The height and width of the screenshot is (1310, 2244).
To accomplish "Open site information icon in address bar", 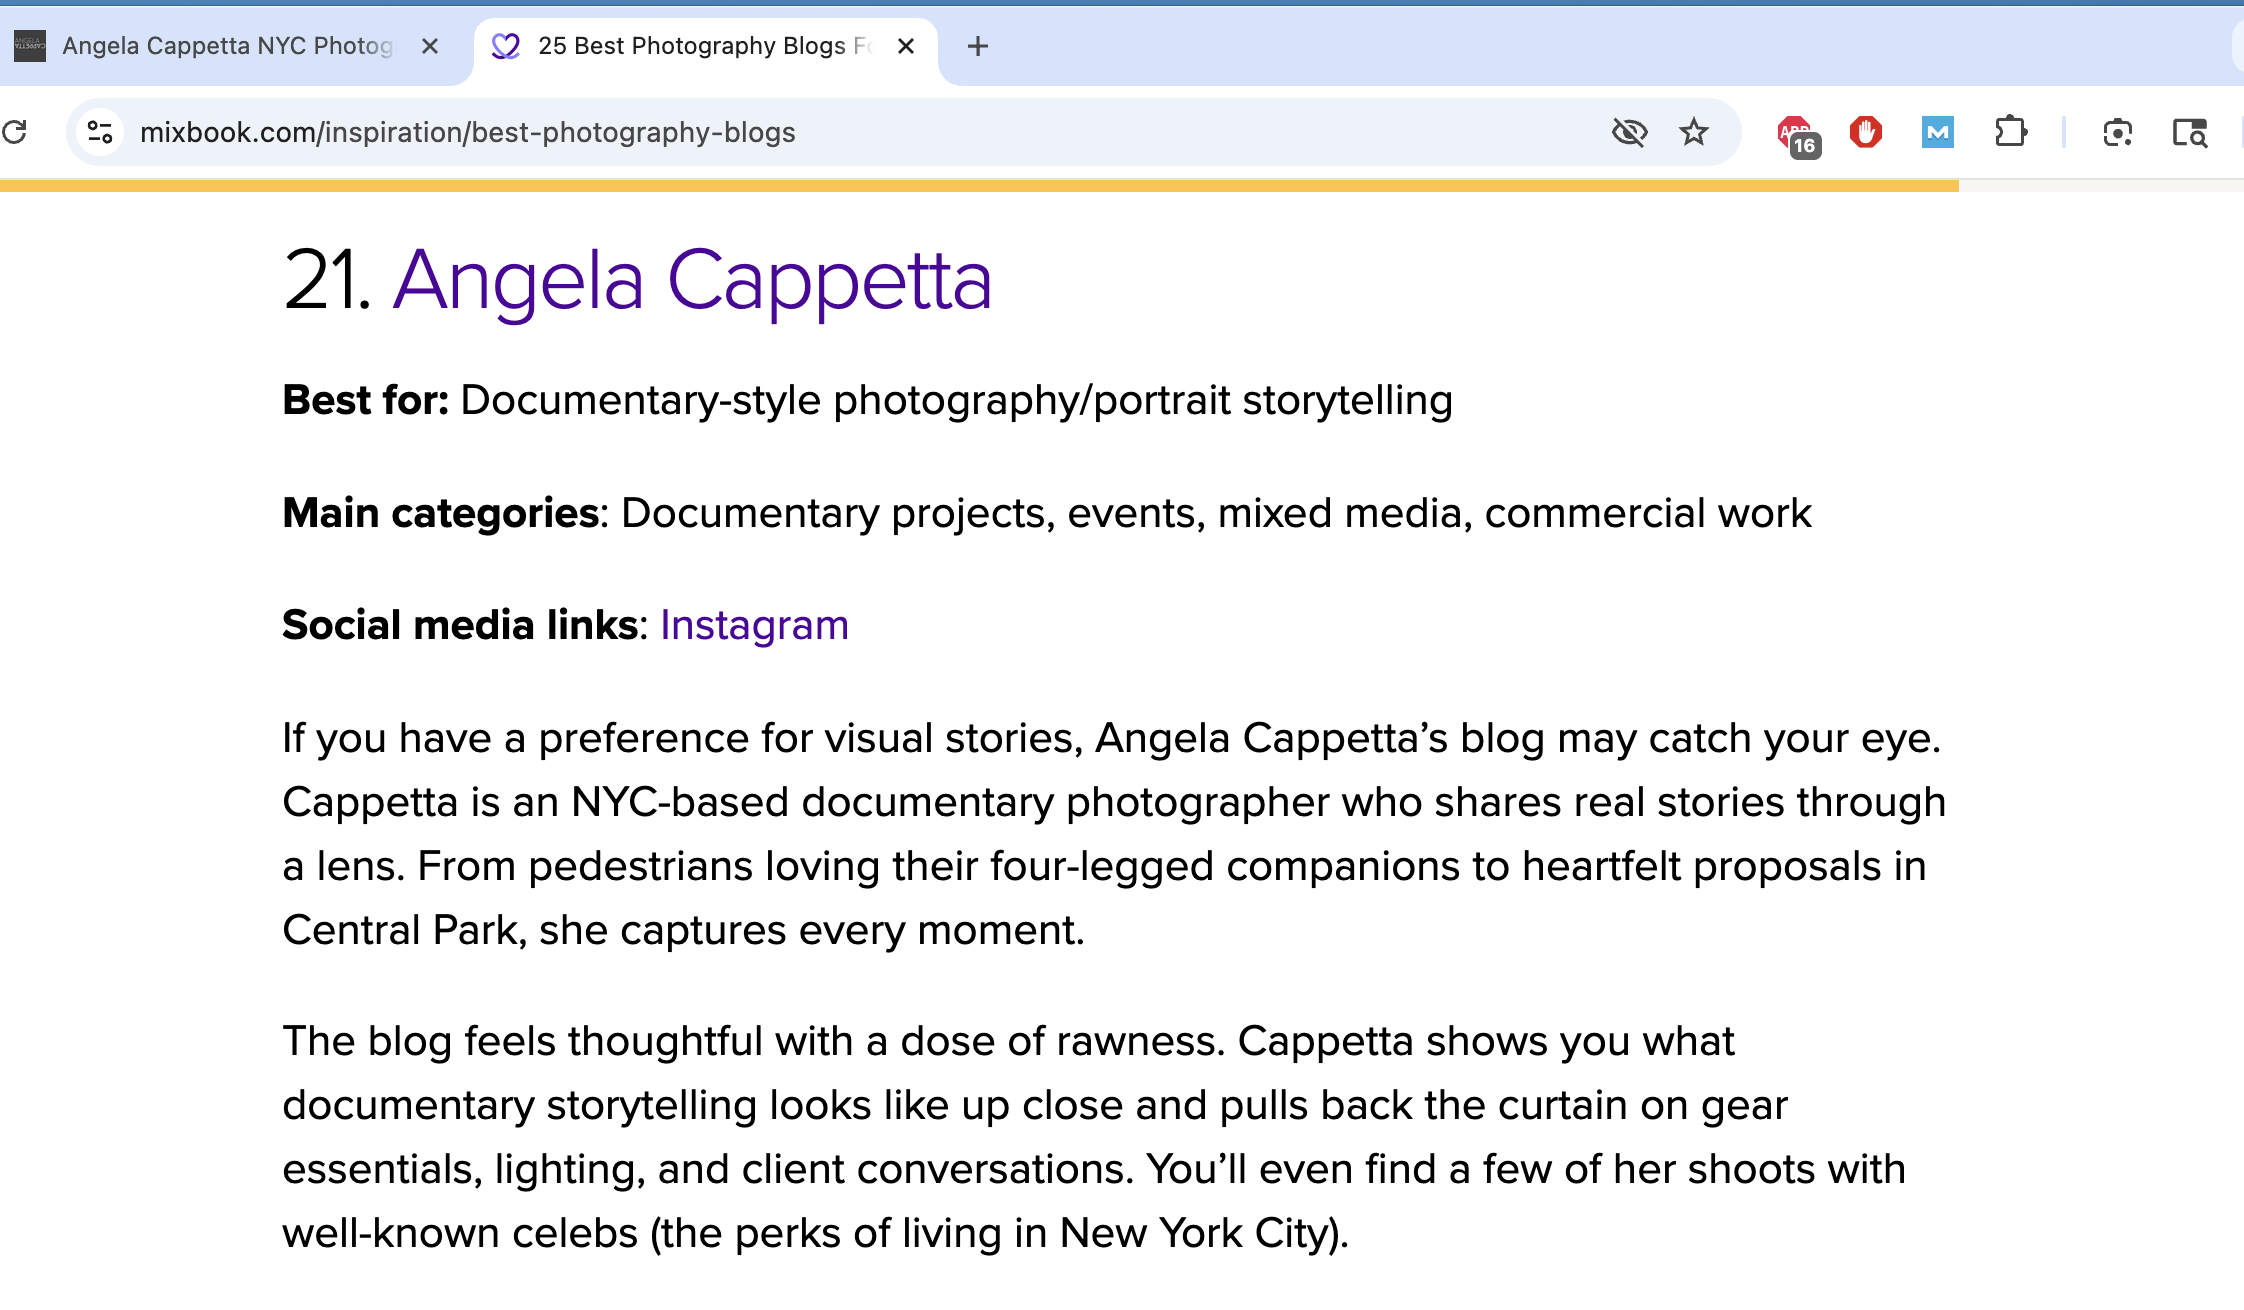I will [x=100, y=132].
